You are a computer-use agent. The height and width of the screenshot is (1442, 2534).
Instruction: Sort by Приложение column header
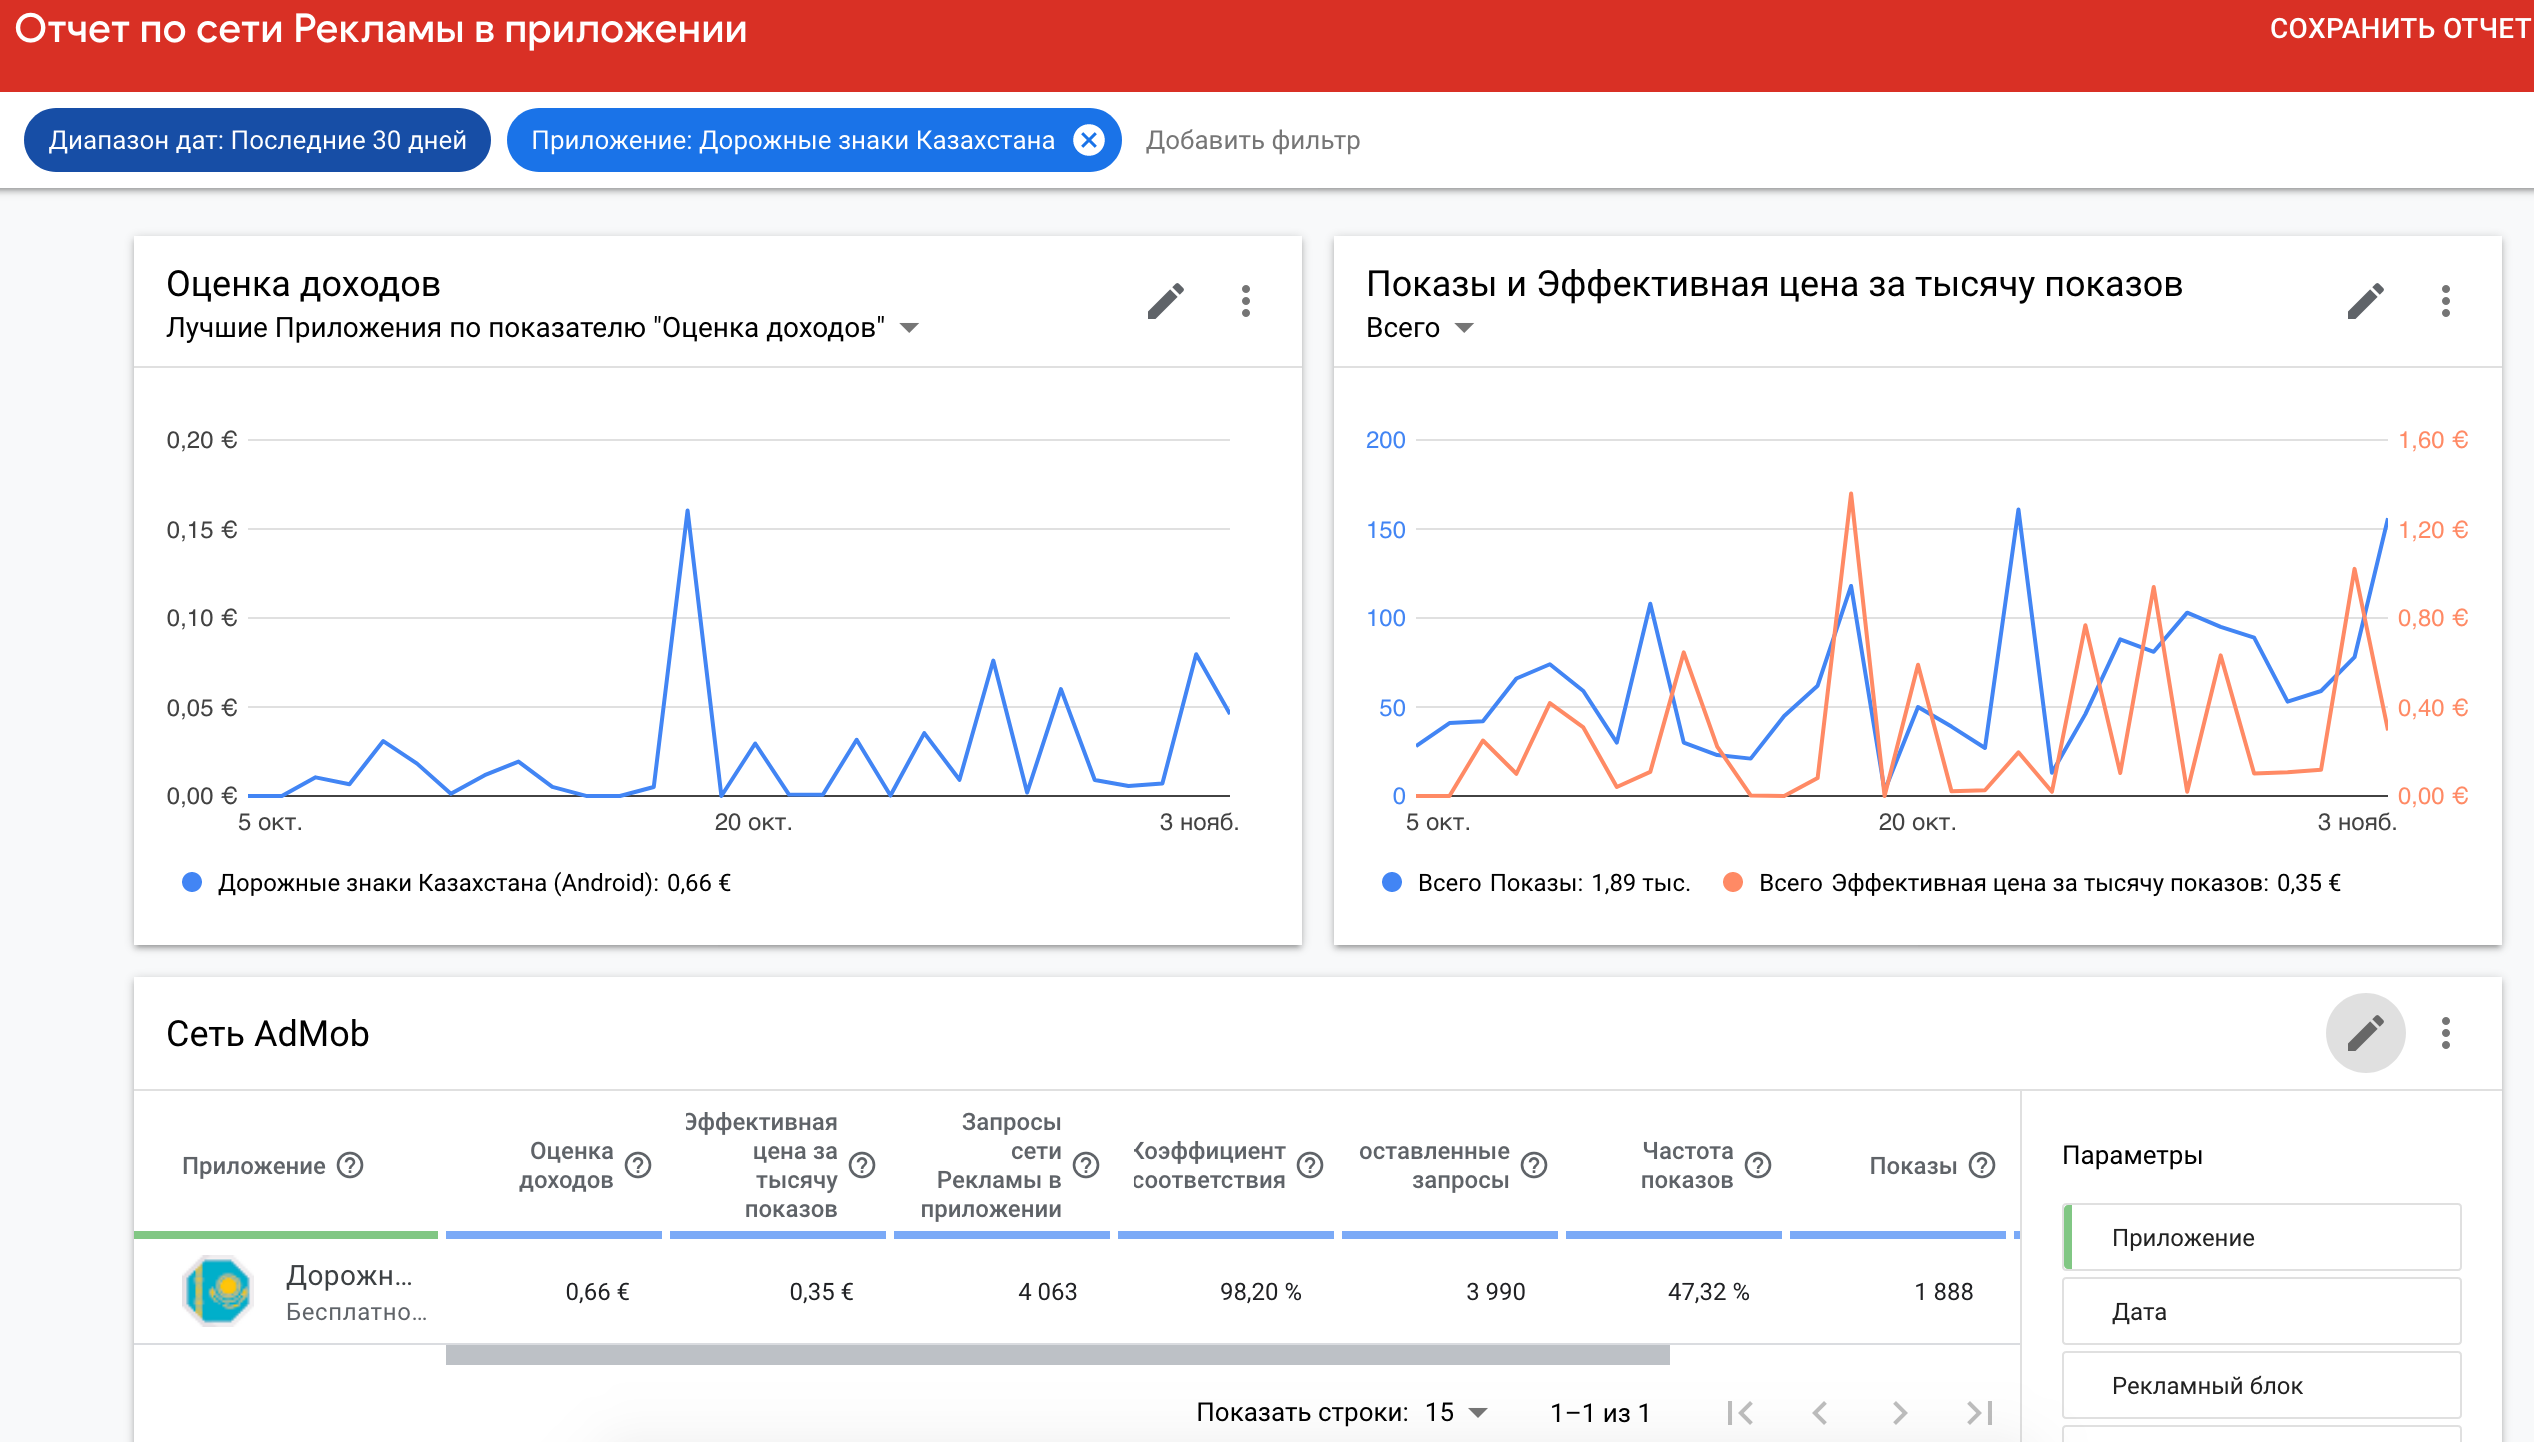tap(254, 1166)
